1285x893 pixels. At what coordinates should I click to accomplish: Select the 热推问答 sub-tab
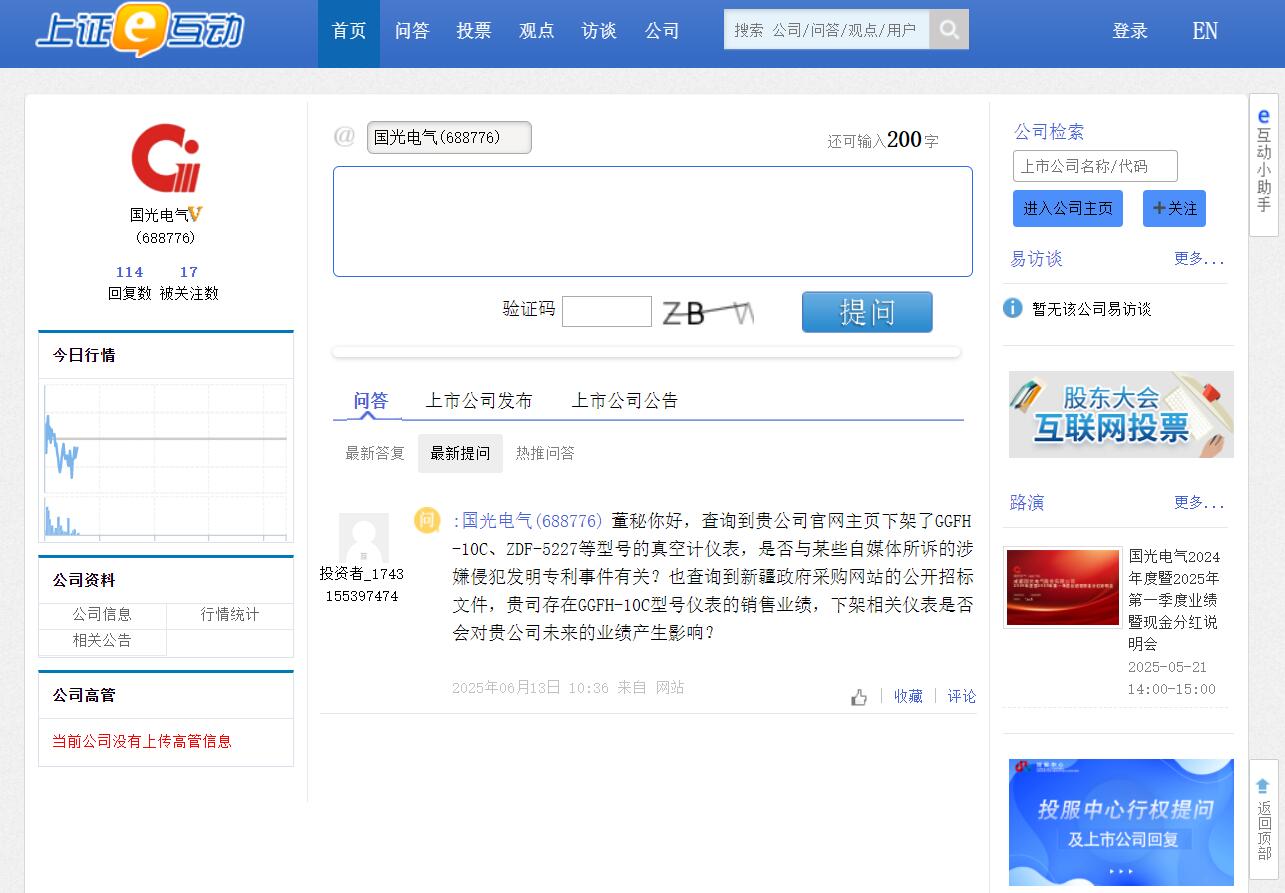[545, 453]
